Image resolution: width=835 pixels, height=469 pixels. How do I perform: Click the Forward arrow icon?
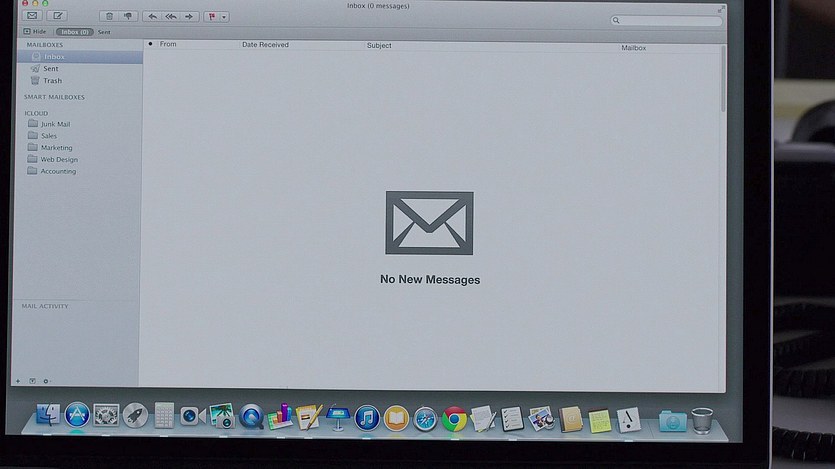tap(189, 16)
